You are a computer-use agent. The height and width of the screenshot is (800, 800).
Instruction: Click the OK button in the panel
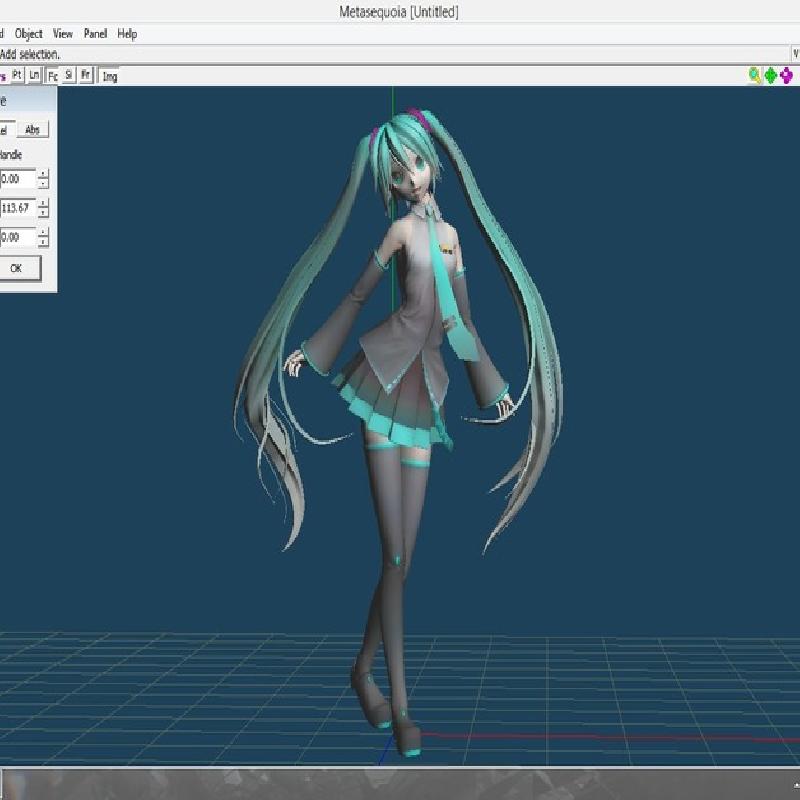point(18,268)
